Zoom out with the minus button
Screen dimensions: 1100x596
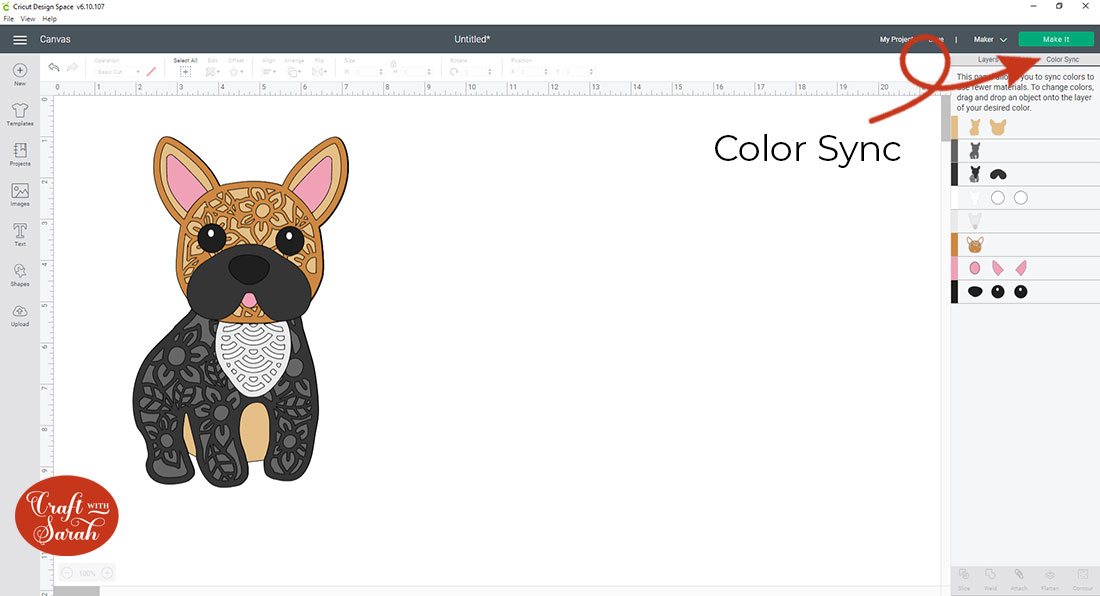point(67,573)
